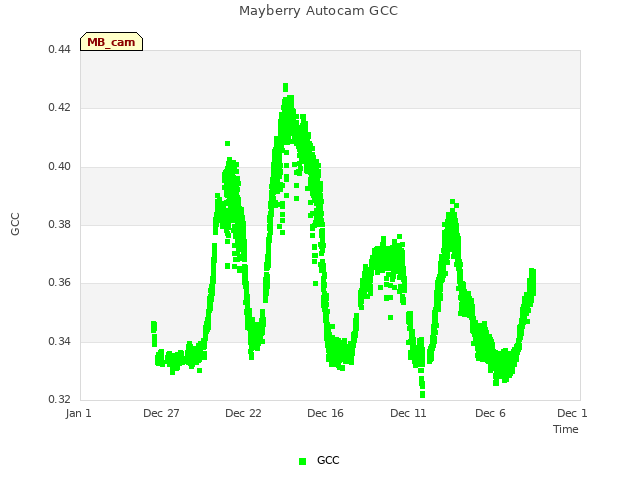This screenshot has height=480, width=640.
Task: Click the Dec 16 axis label
Action: [x=325, y=413]
